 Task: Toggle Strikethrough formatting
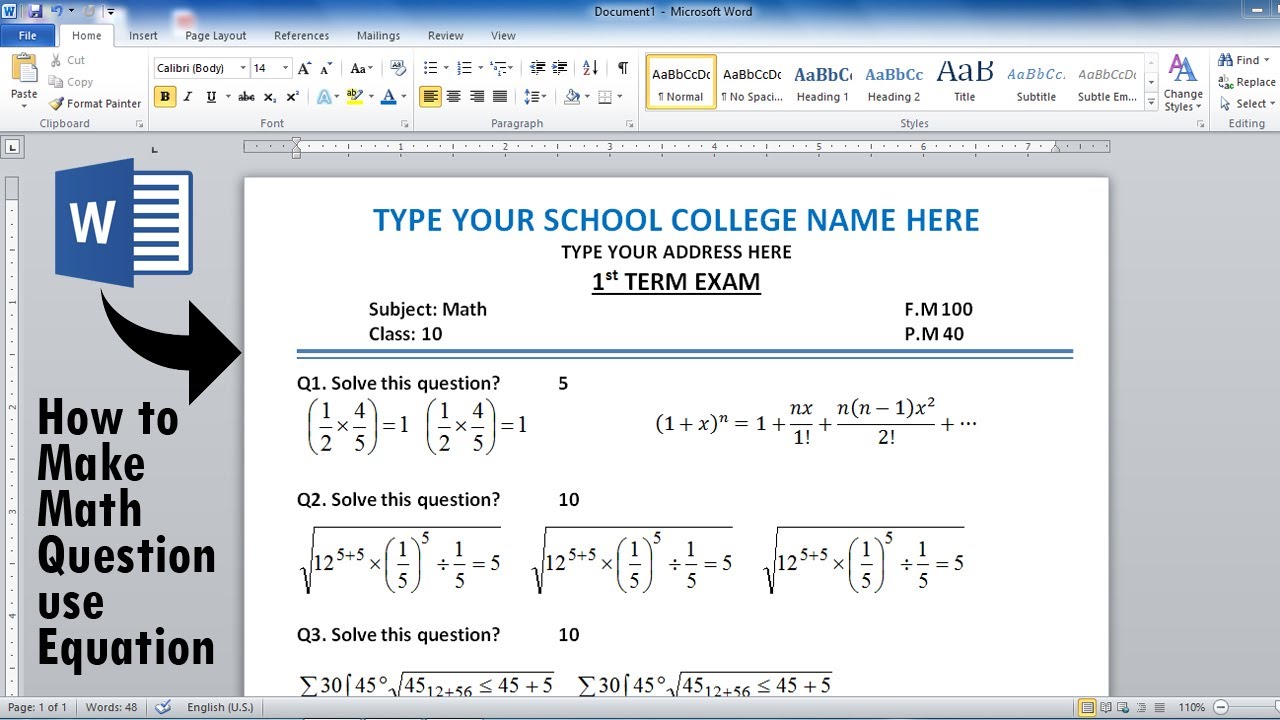[x=246, y=97]
